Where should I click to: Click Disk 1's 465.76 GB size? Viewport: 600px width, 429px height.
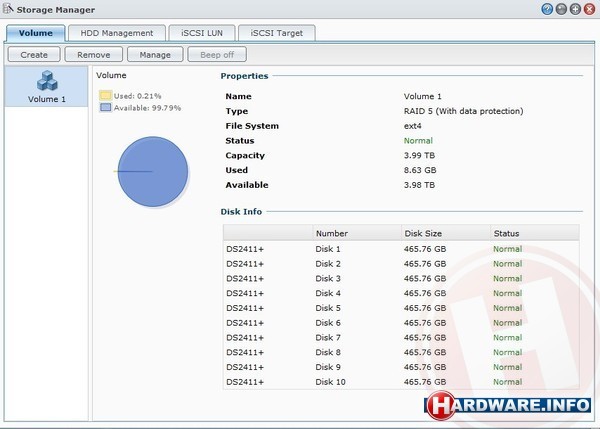pos(425,249)
